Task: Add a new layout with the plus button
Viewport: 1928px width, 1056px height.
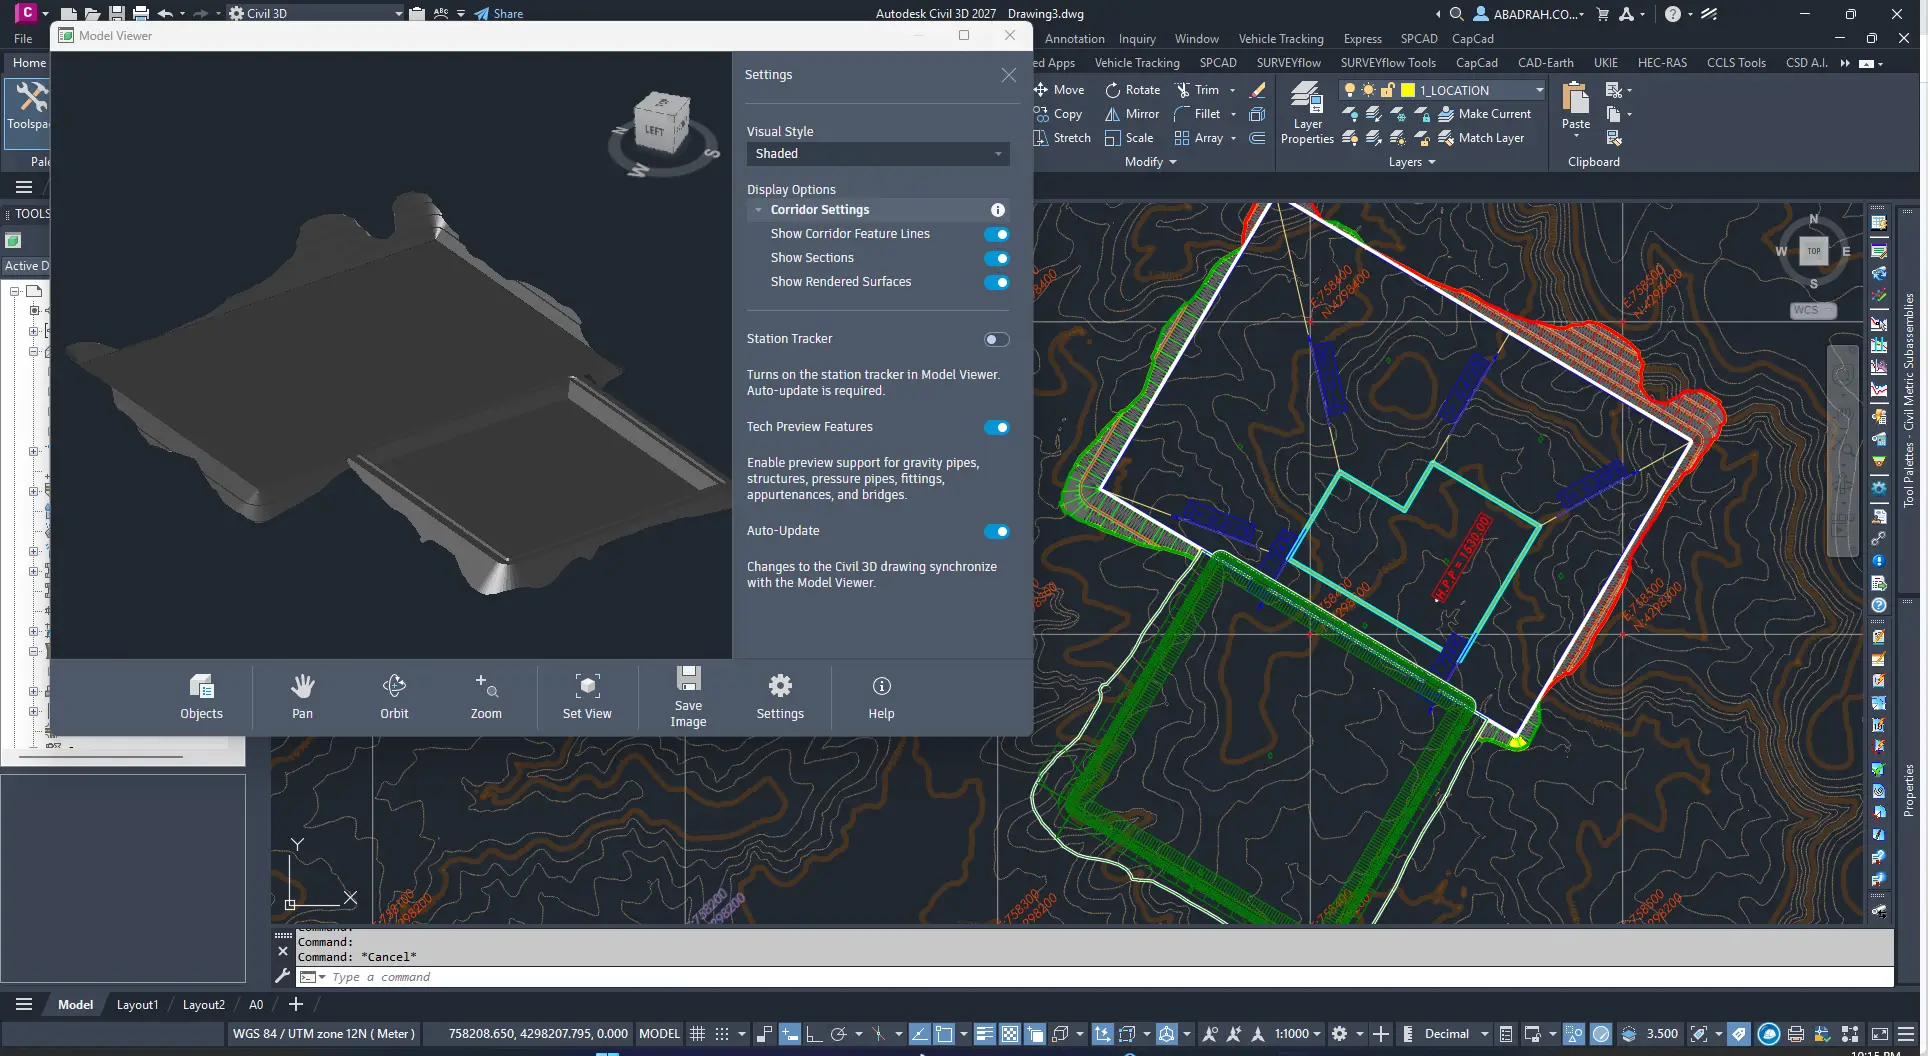Action: pos(296,1004)
